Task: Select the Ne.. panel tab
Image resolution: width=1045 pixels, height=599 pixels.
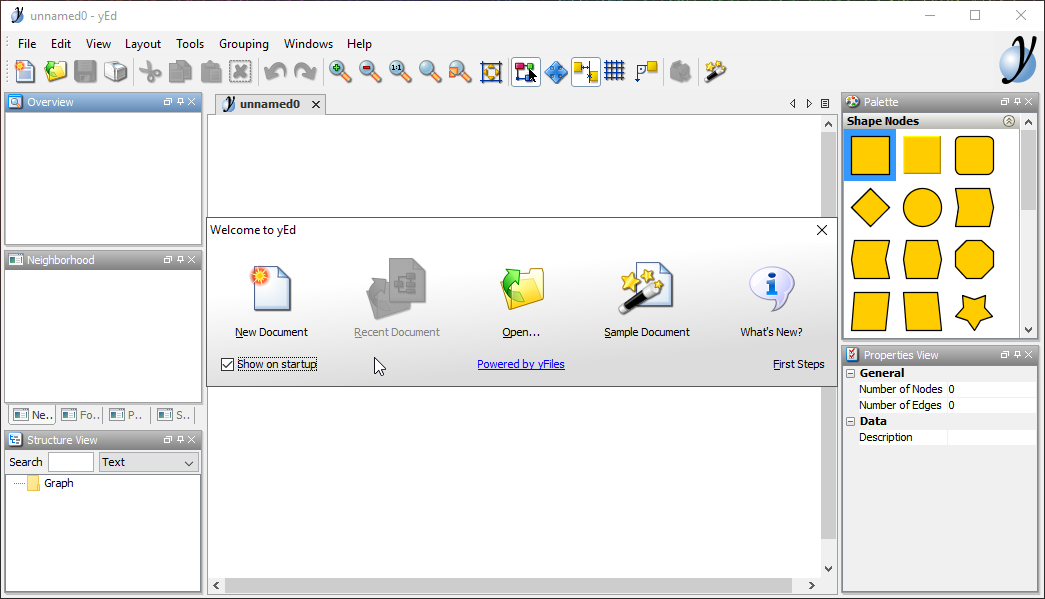Action: pos(33,415)
